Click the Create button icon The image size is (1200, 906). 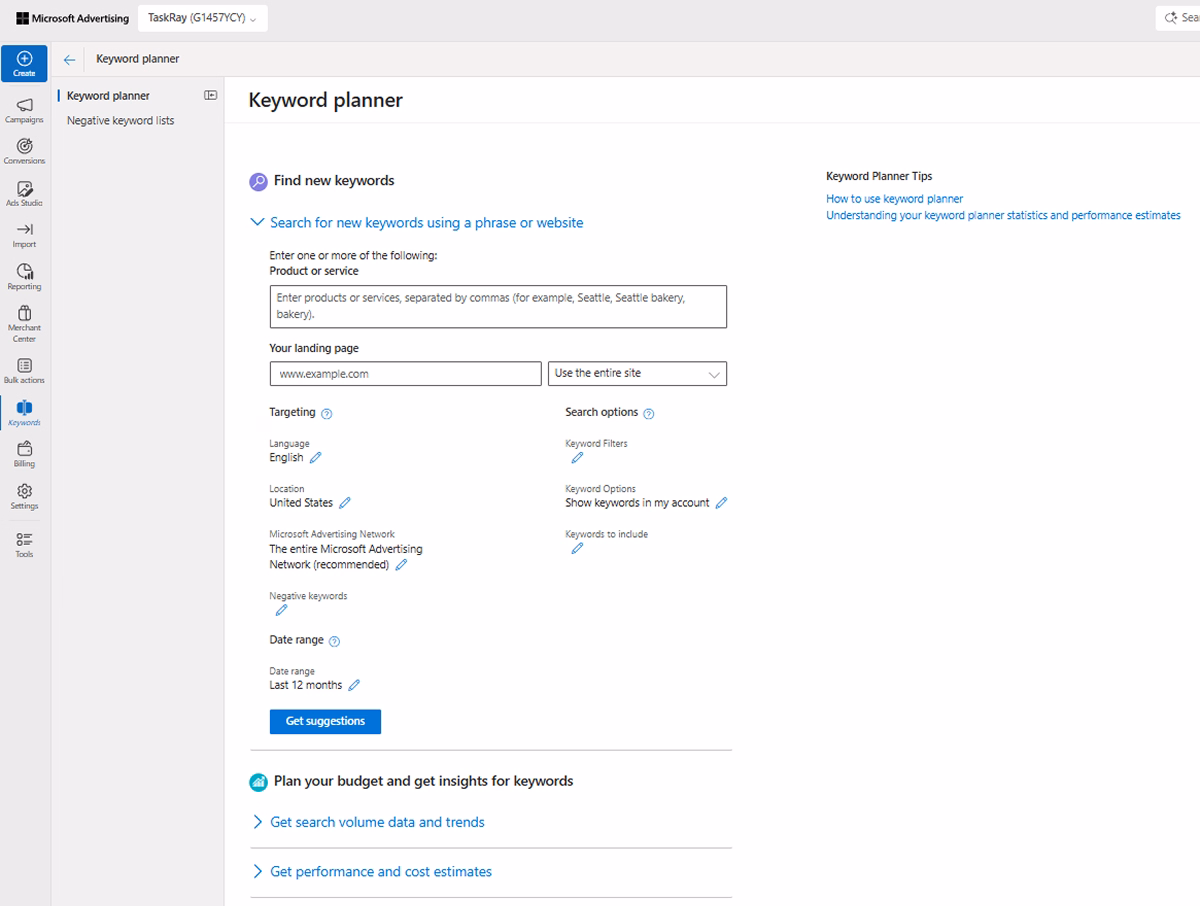23,62
